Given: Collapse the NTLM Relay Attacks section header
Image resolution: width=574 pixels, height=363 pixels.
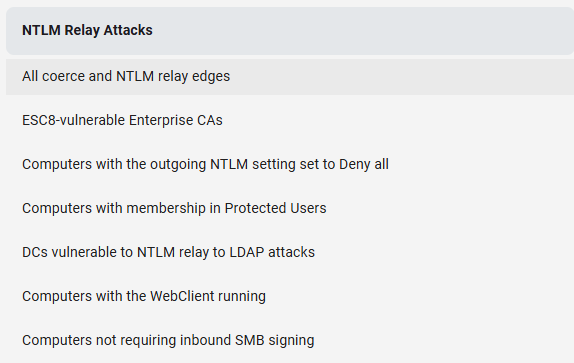Looking at the screenshot, I should 290,31.
